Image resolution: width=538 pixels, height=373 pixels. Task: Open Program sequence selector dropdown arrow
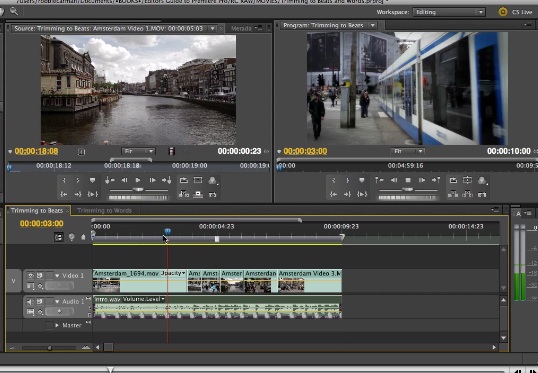tap(372, 25)
